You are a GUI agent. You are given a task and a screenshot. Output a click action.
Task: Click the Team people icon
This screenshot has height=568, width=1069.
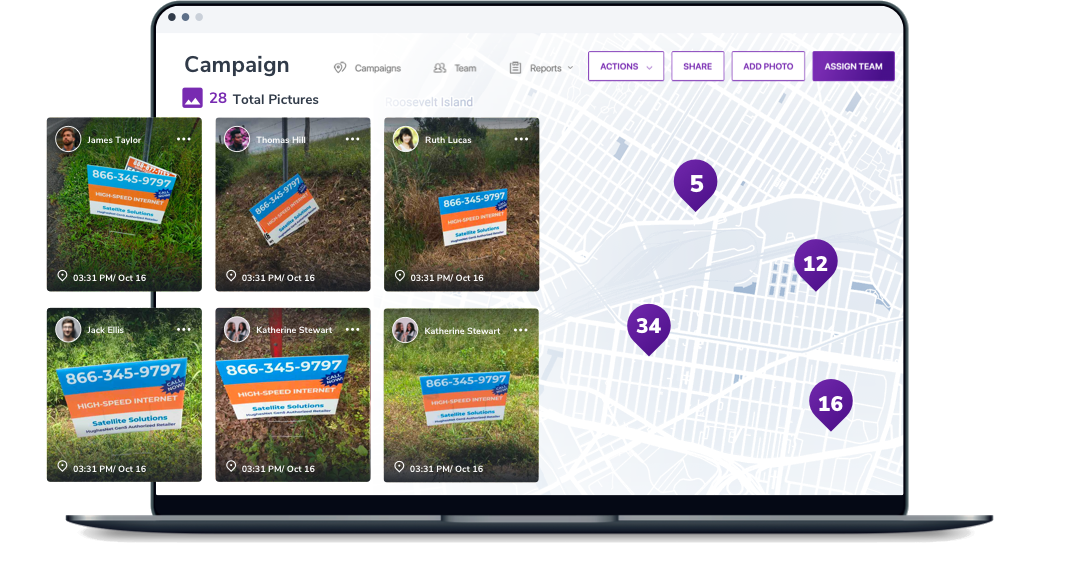pos(440,68)
